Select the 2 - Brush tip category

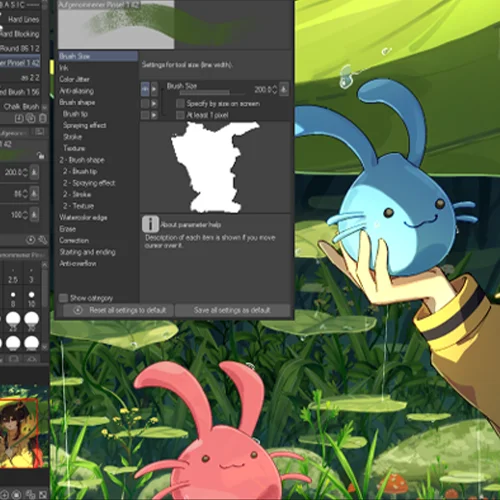point(98,171)
